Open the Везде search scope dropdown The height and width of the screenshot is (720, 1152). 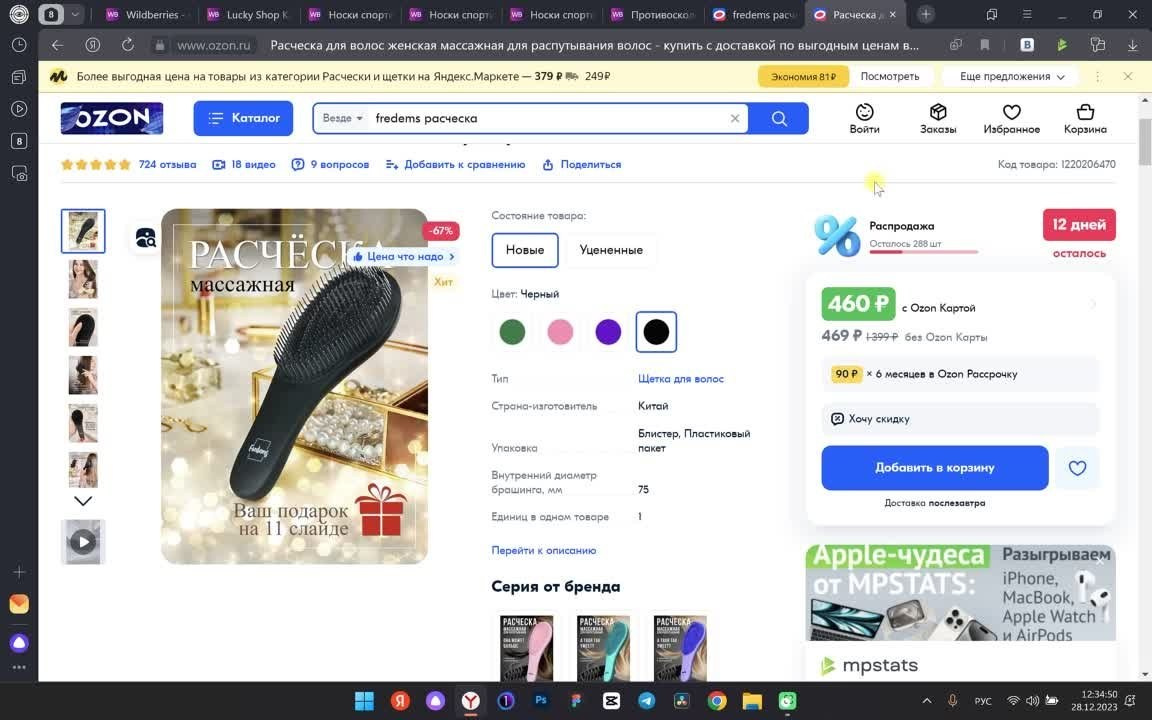(340, 118)
